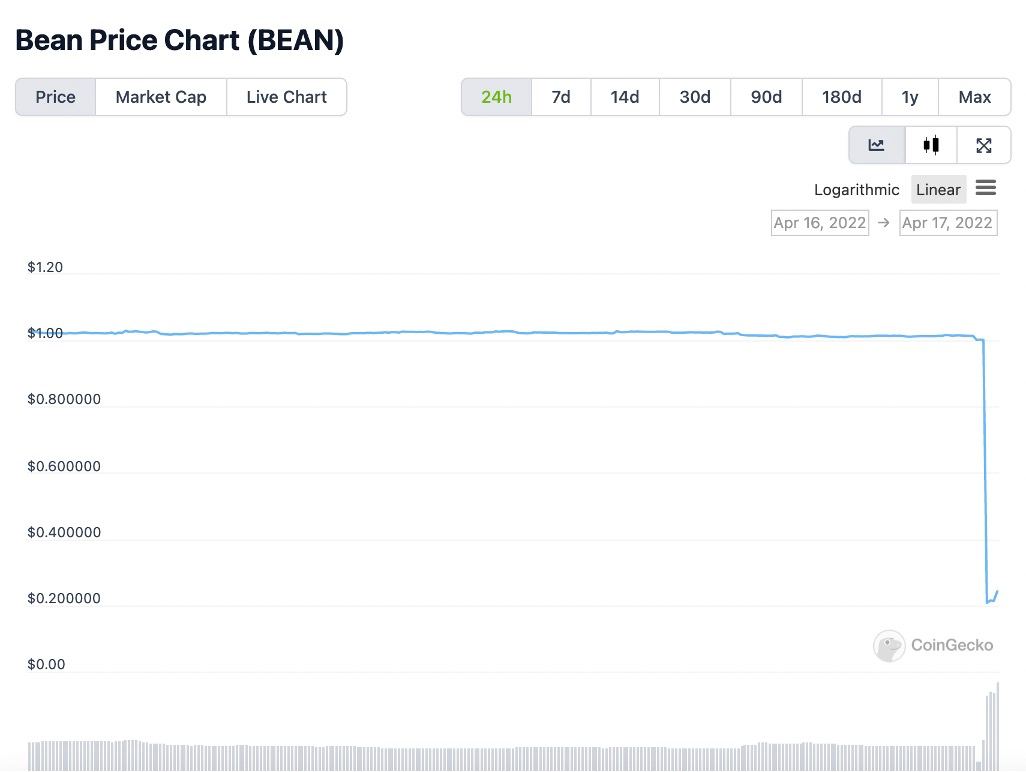Select the 24h time range
Image resolution: width=1026 pixels, height=772 pixels.
tap(497, 97)
